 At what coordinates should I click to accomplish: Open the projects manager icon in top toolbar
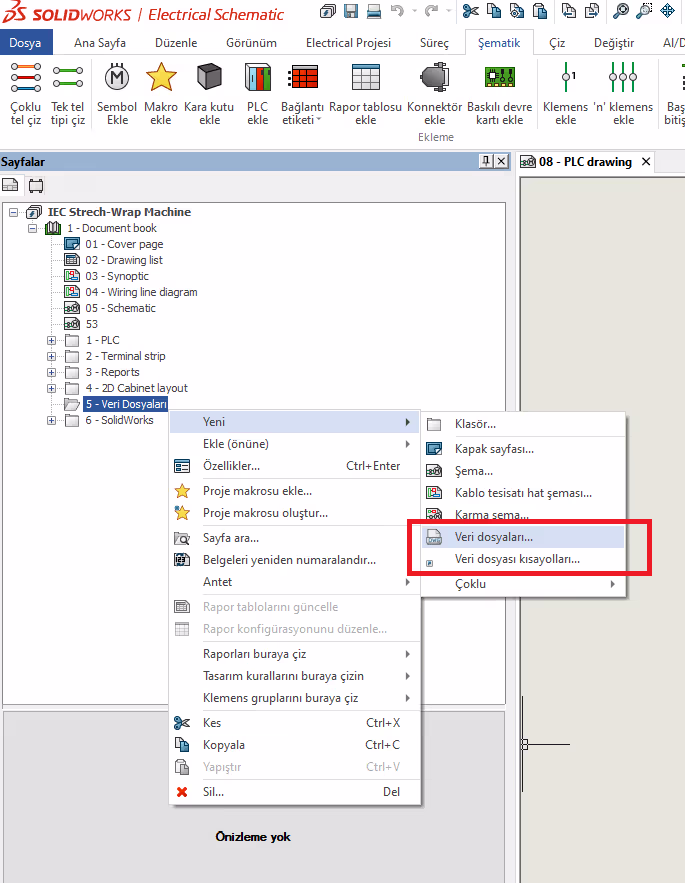[x=328, y=11]
